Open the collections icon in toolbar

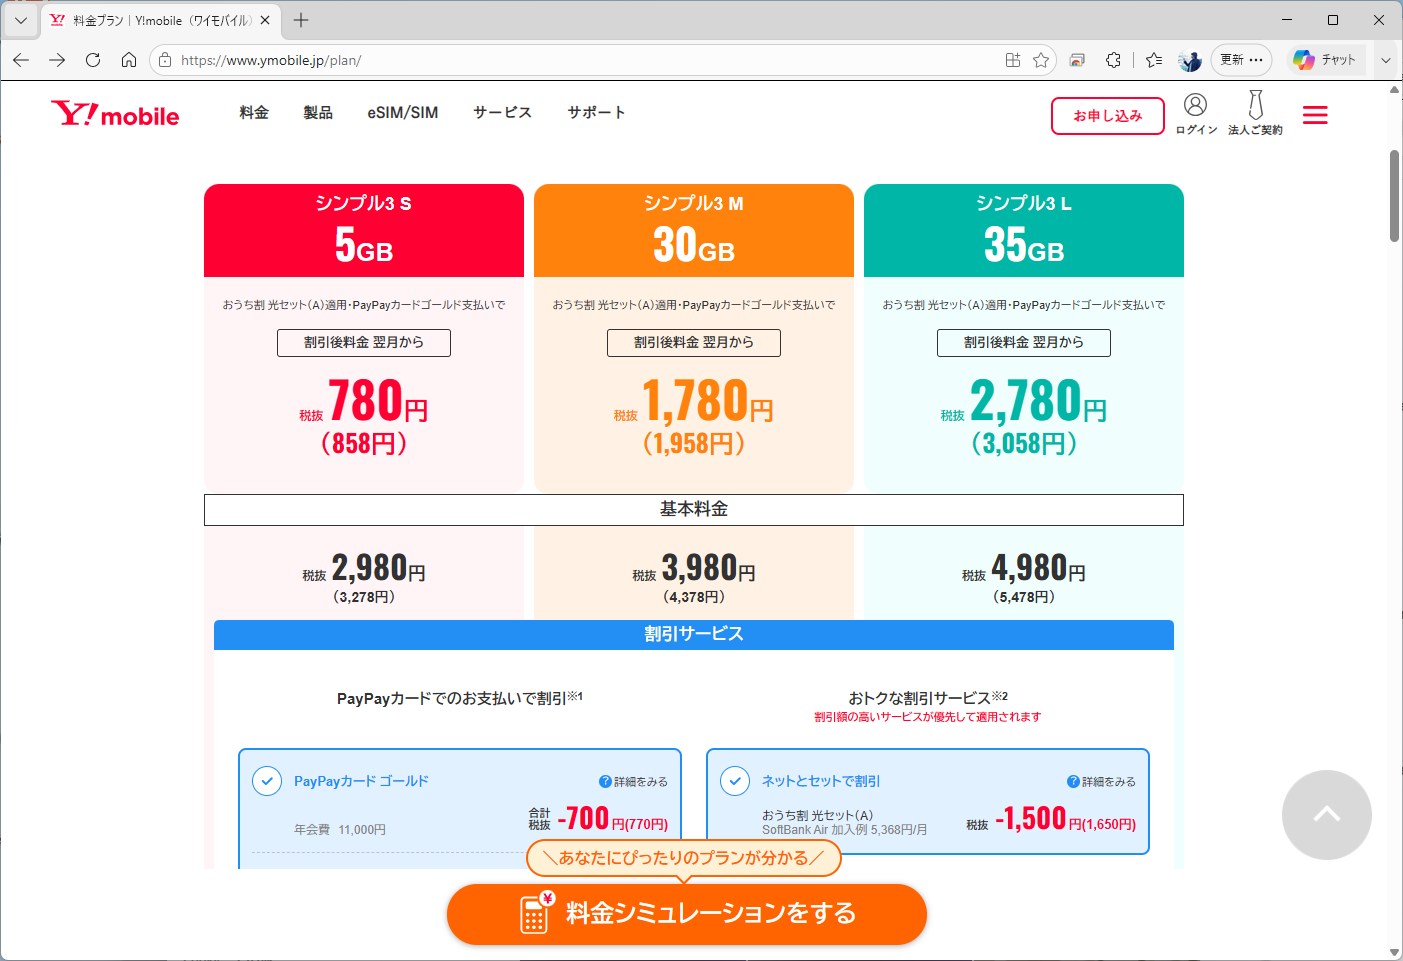click(x=1077, y=60)
